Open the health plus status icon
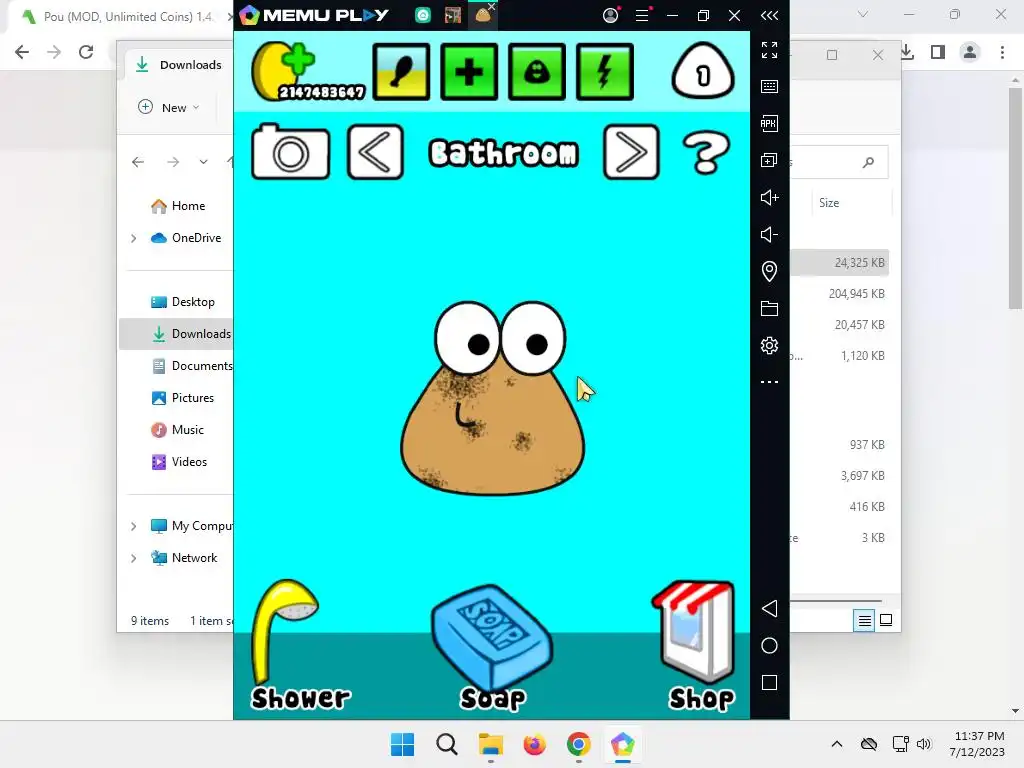Image resolution: width=1024 pixels, height=768 pixels. 469,72
